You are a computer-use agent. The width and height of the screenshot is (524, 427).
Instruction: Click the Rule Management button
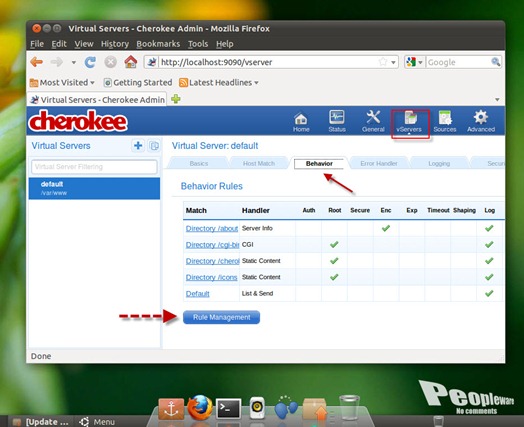(x=221, y=317)
